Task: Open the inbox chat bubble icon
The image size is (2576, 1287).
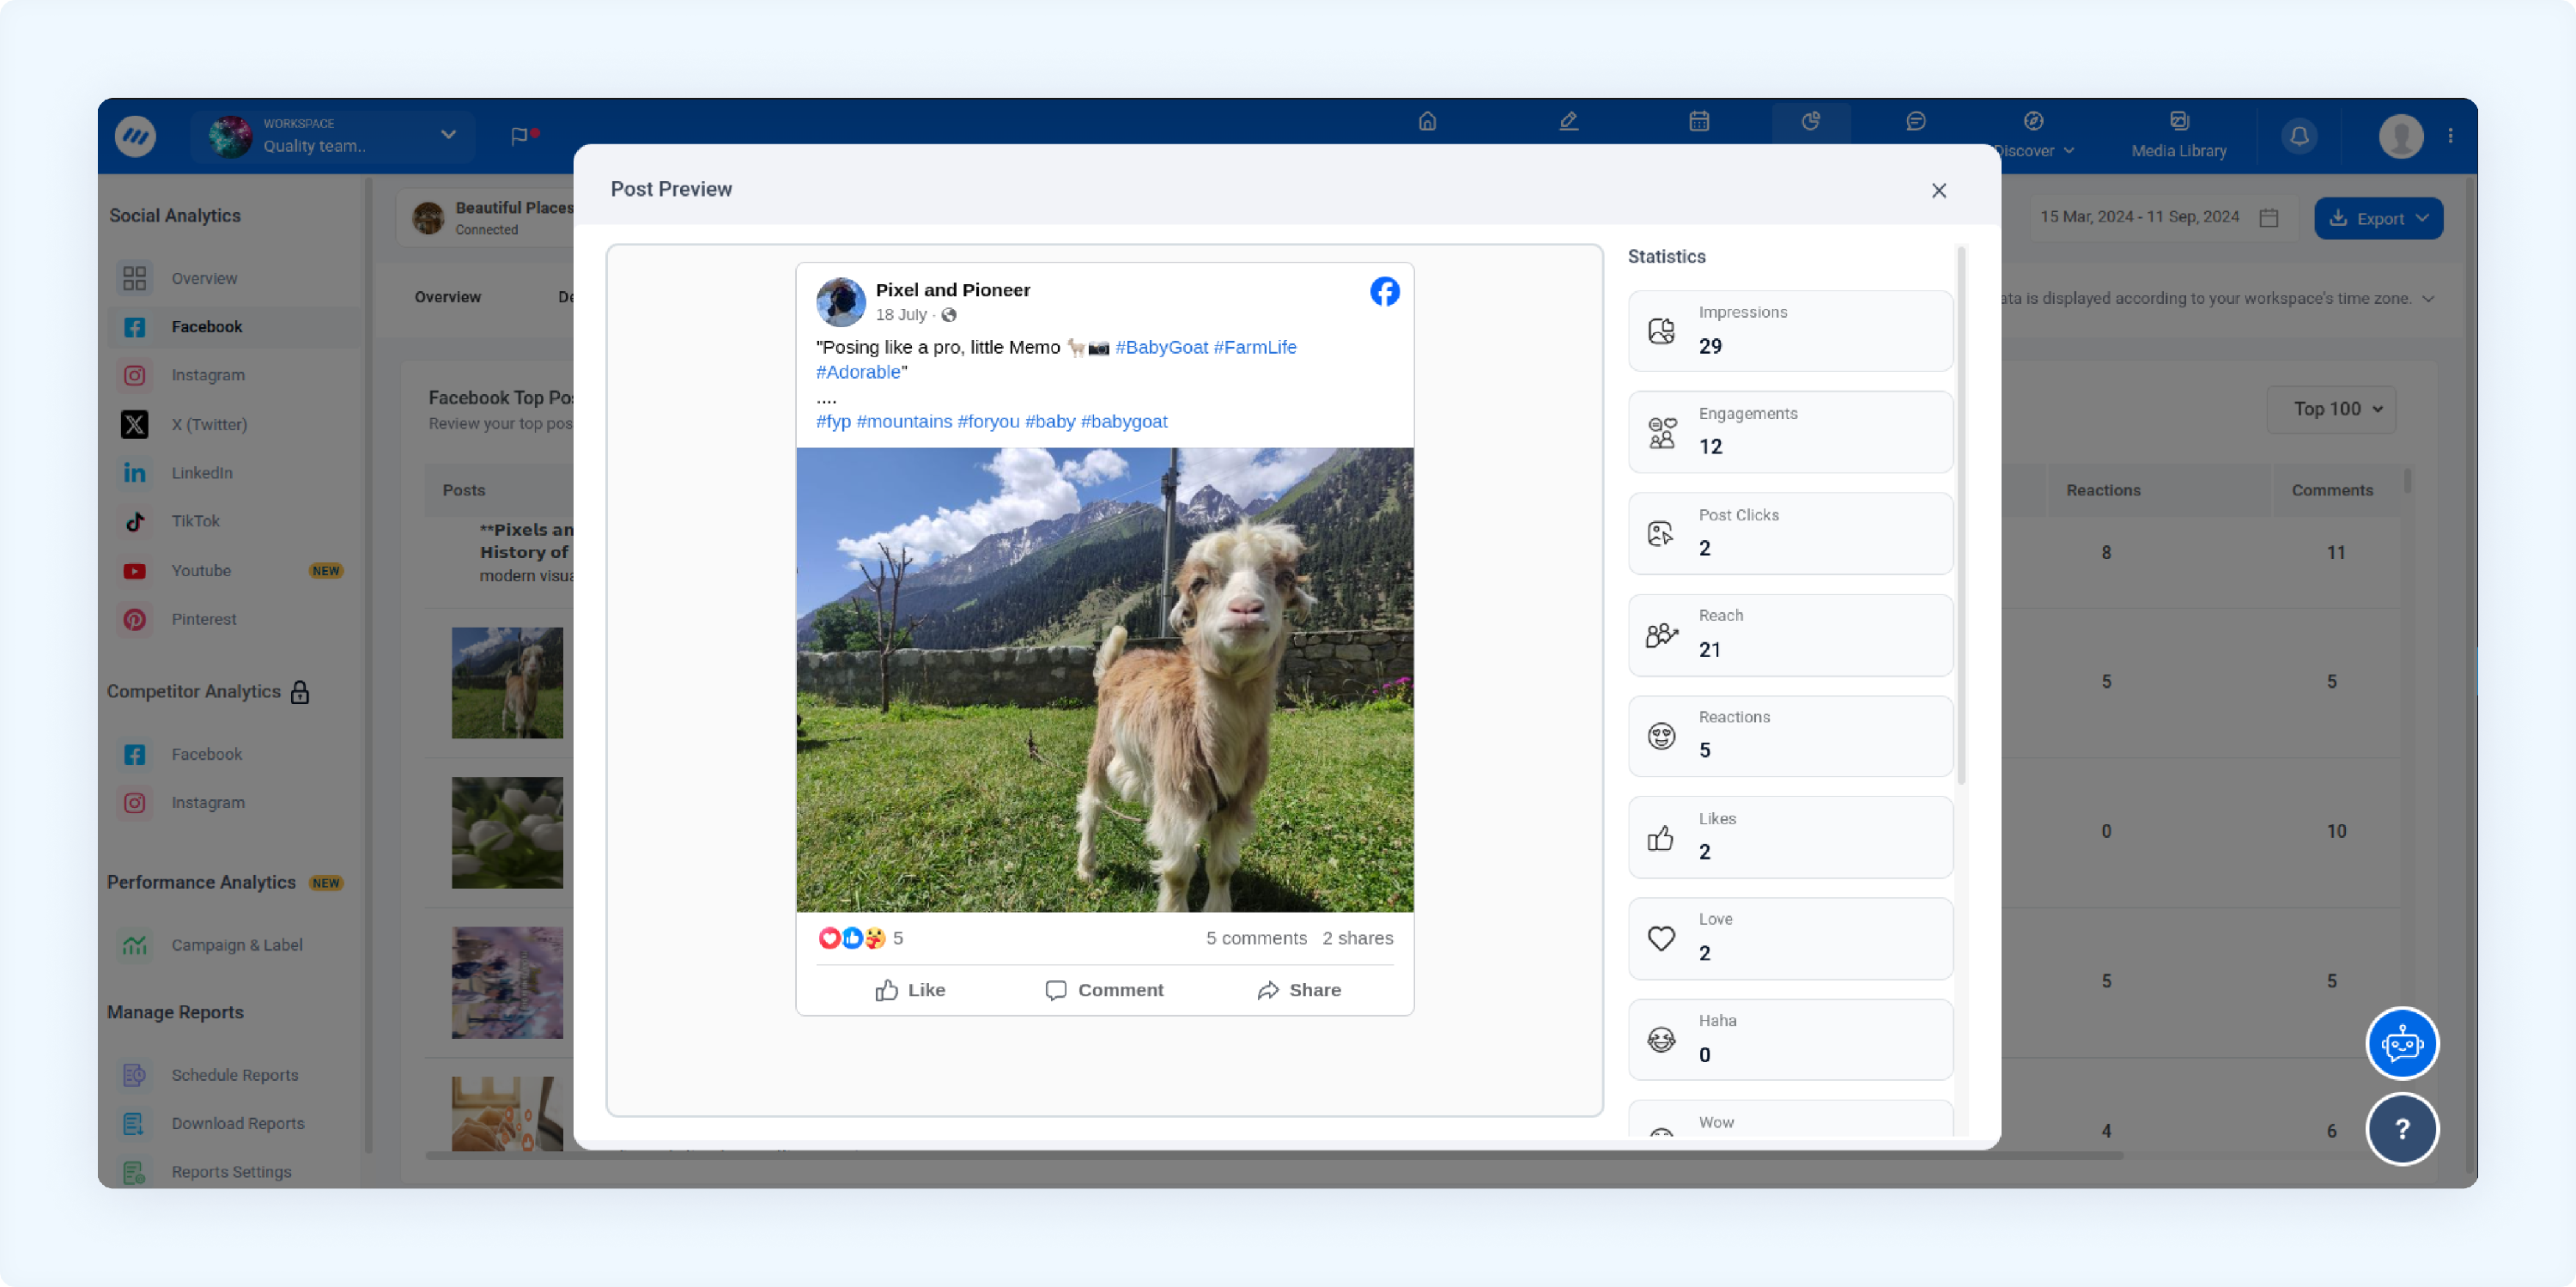Action: pos(1916,121)
